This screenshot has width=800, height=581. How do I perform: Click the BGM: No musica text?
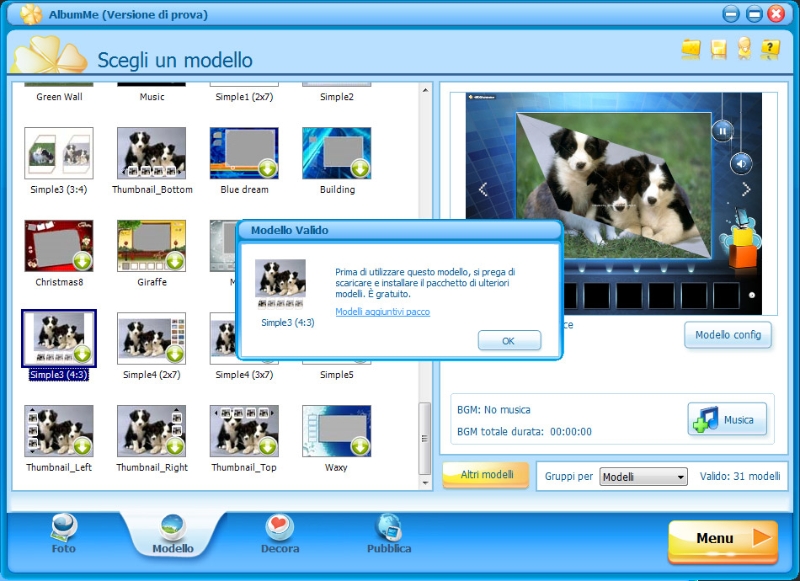click(493, 410)
